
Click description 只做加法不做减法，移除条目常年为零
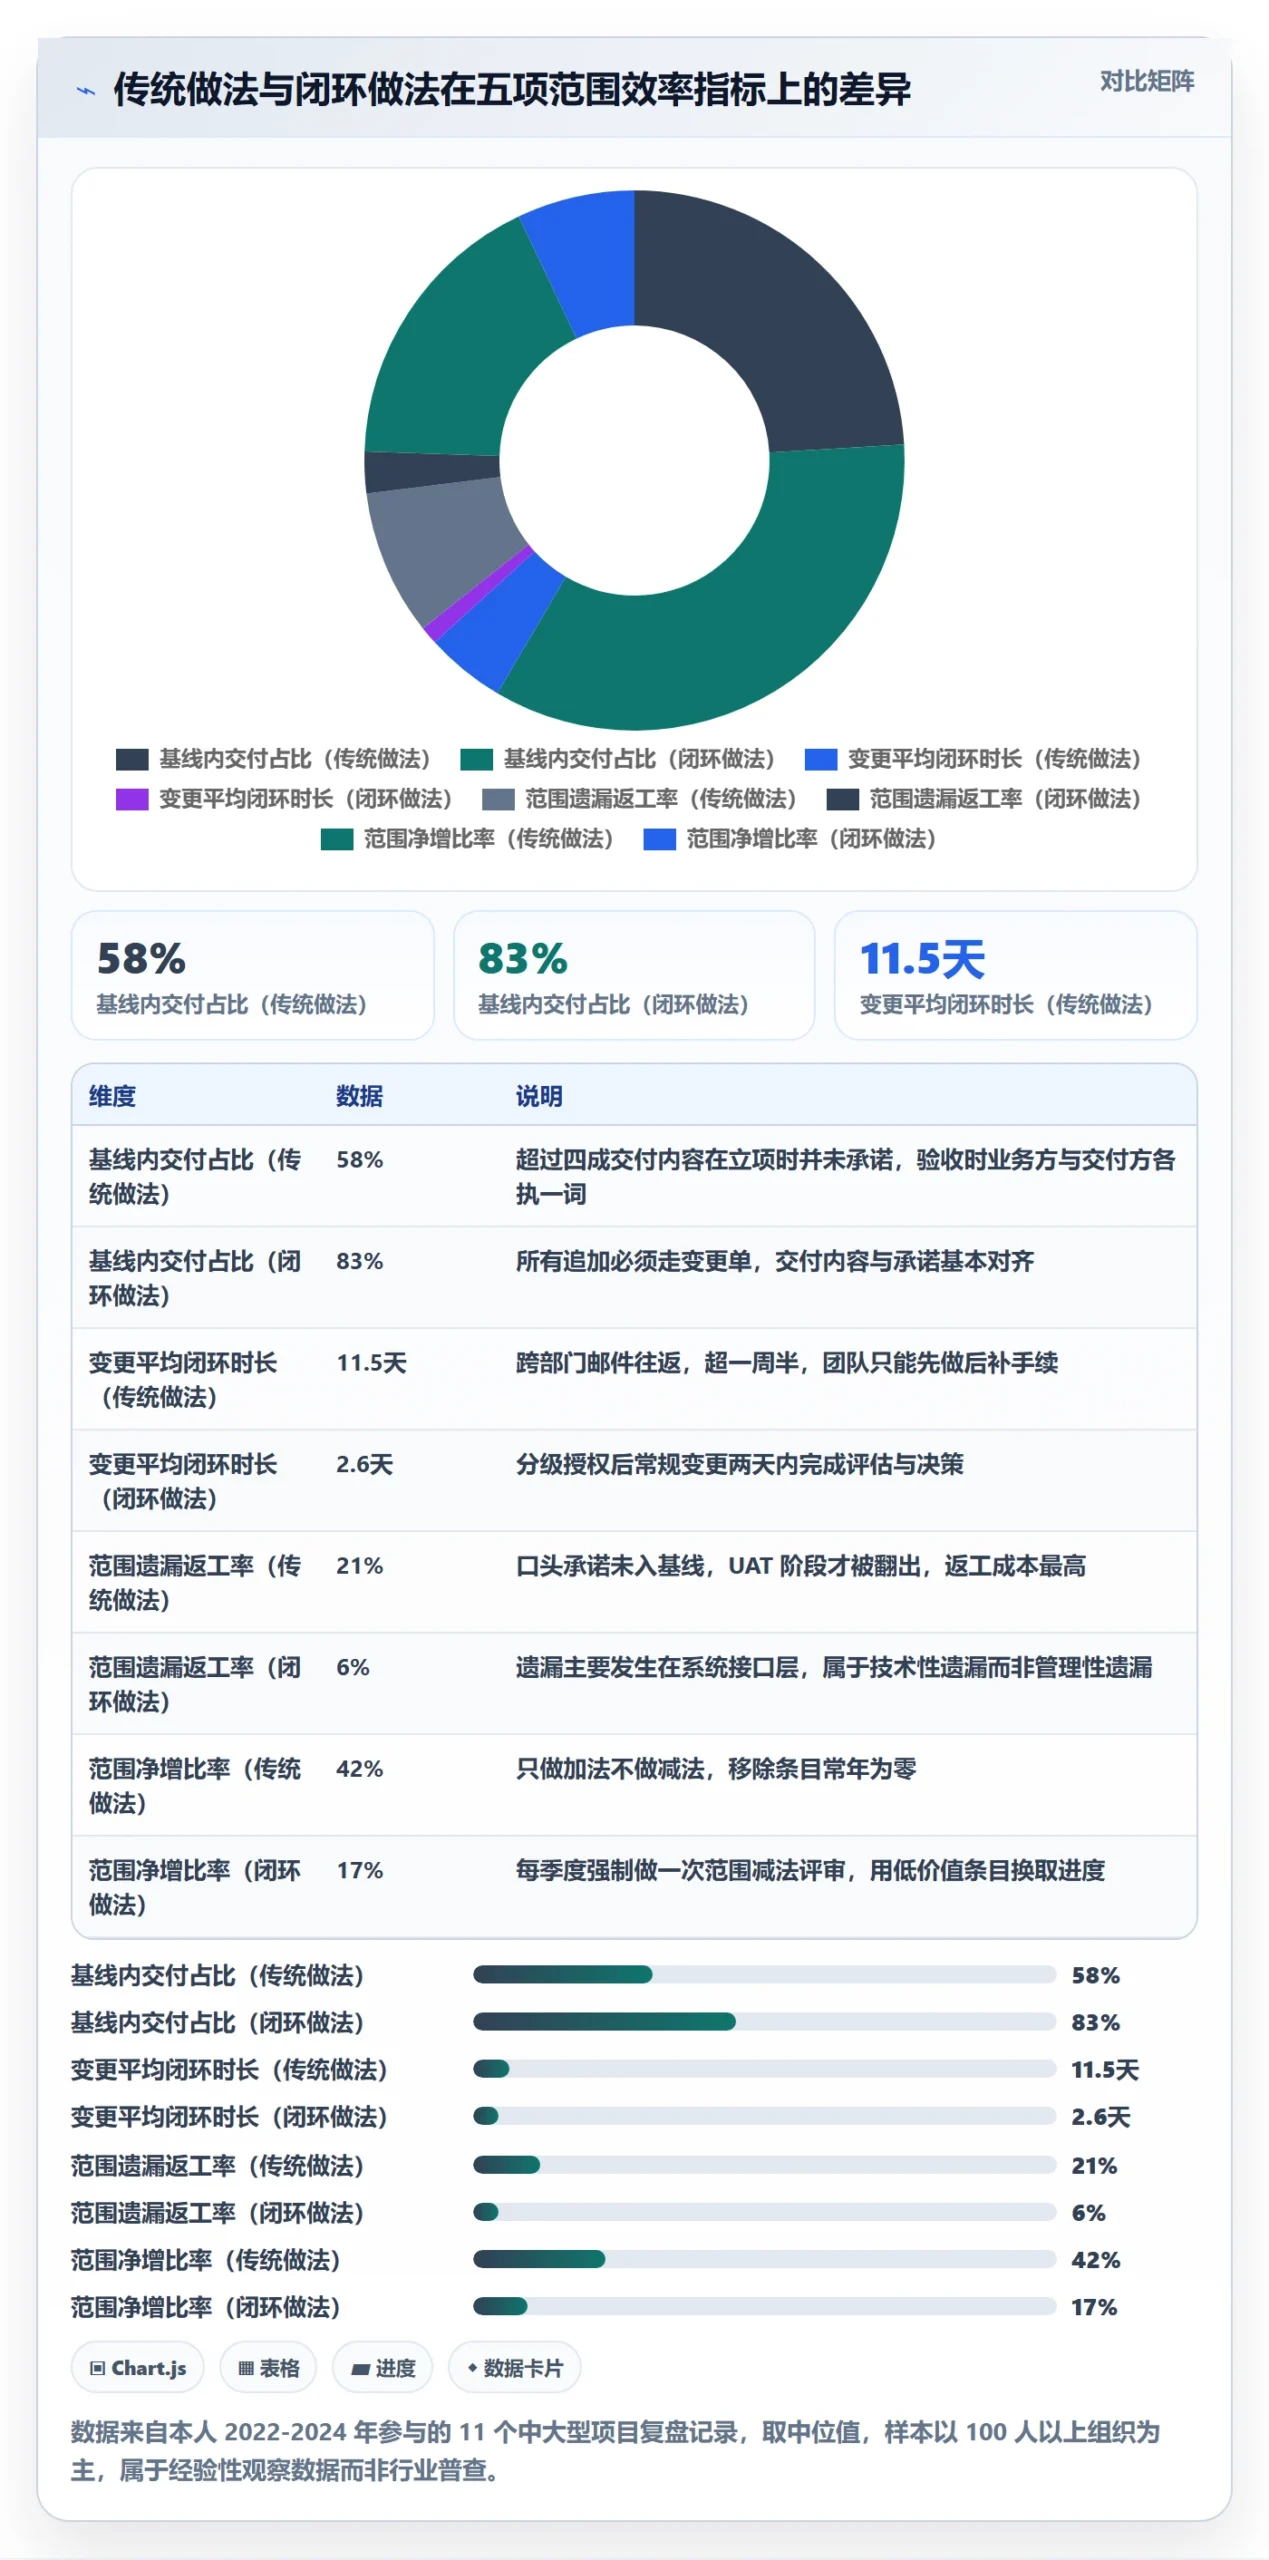[x=716, y=1769]
